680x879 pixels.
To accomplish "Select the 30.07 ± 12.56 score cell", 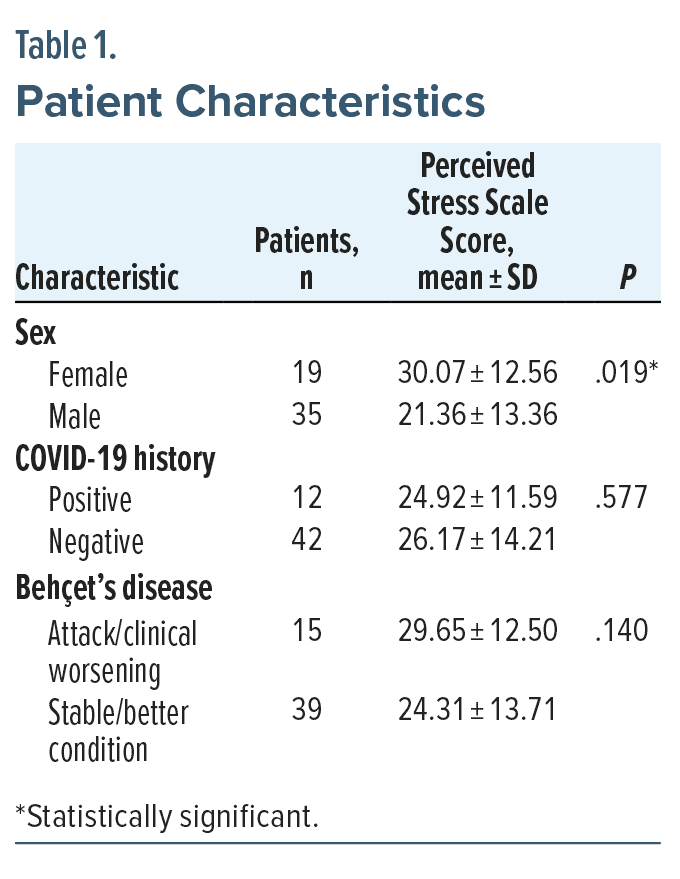I will click(477, 373).
